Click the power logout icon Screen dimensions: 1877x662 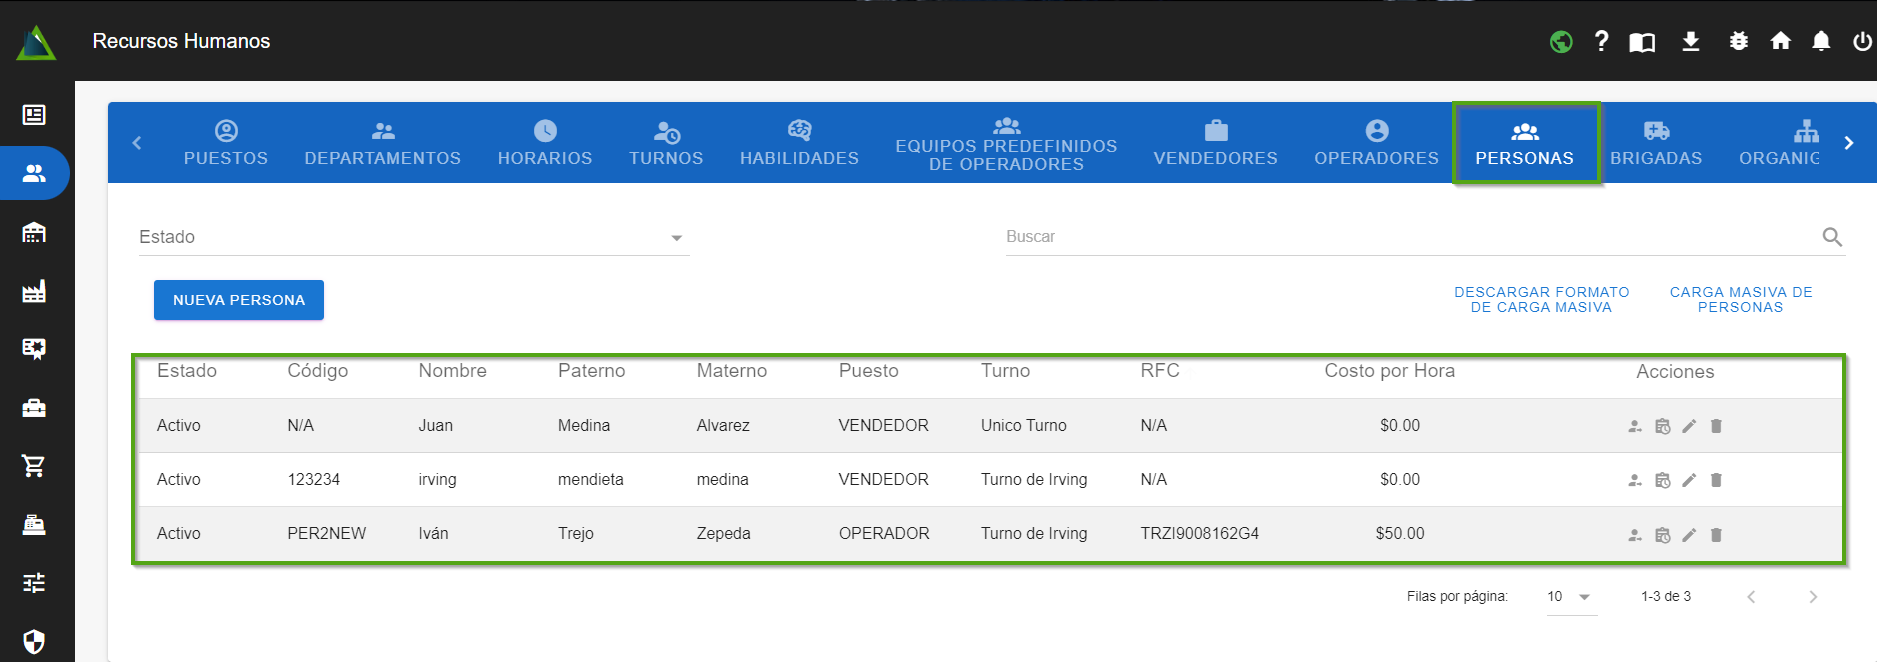point(1861,41)
